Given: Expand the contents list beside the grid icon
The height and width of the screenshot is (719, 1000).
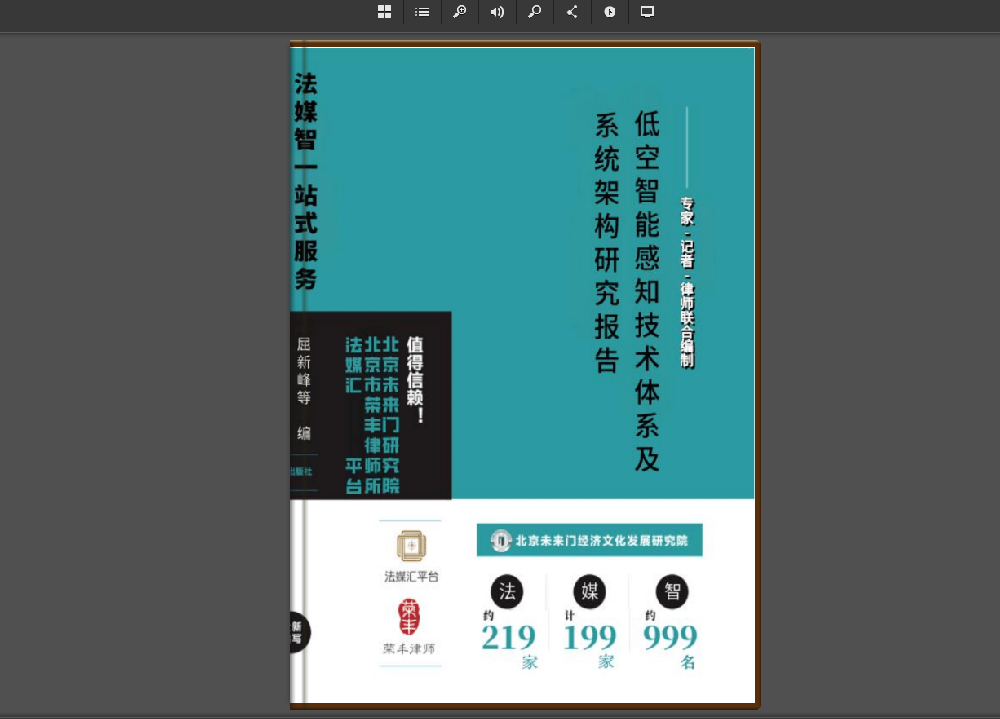Looking at the screenshot, I should (x=421, y=12).
